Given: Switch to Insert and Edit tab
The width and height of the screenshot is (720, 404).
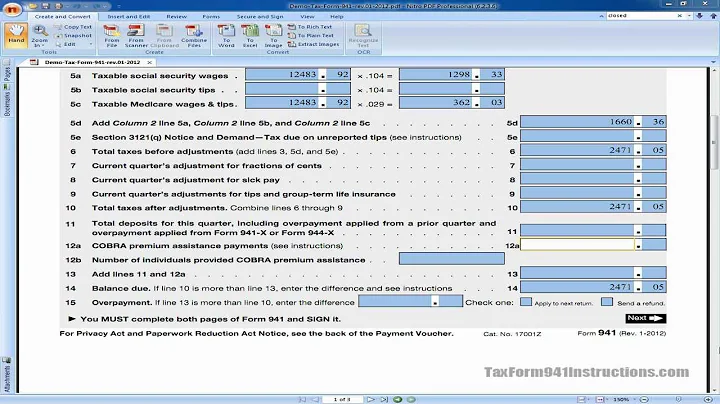Looking at the screenshot, I should (129, 17).
